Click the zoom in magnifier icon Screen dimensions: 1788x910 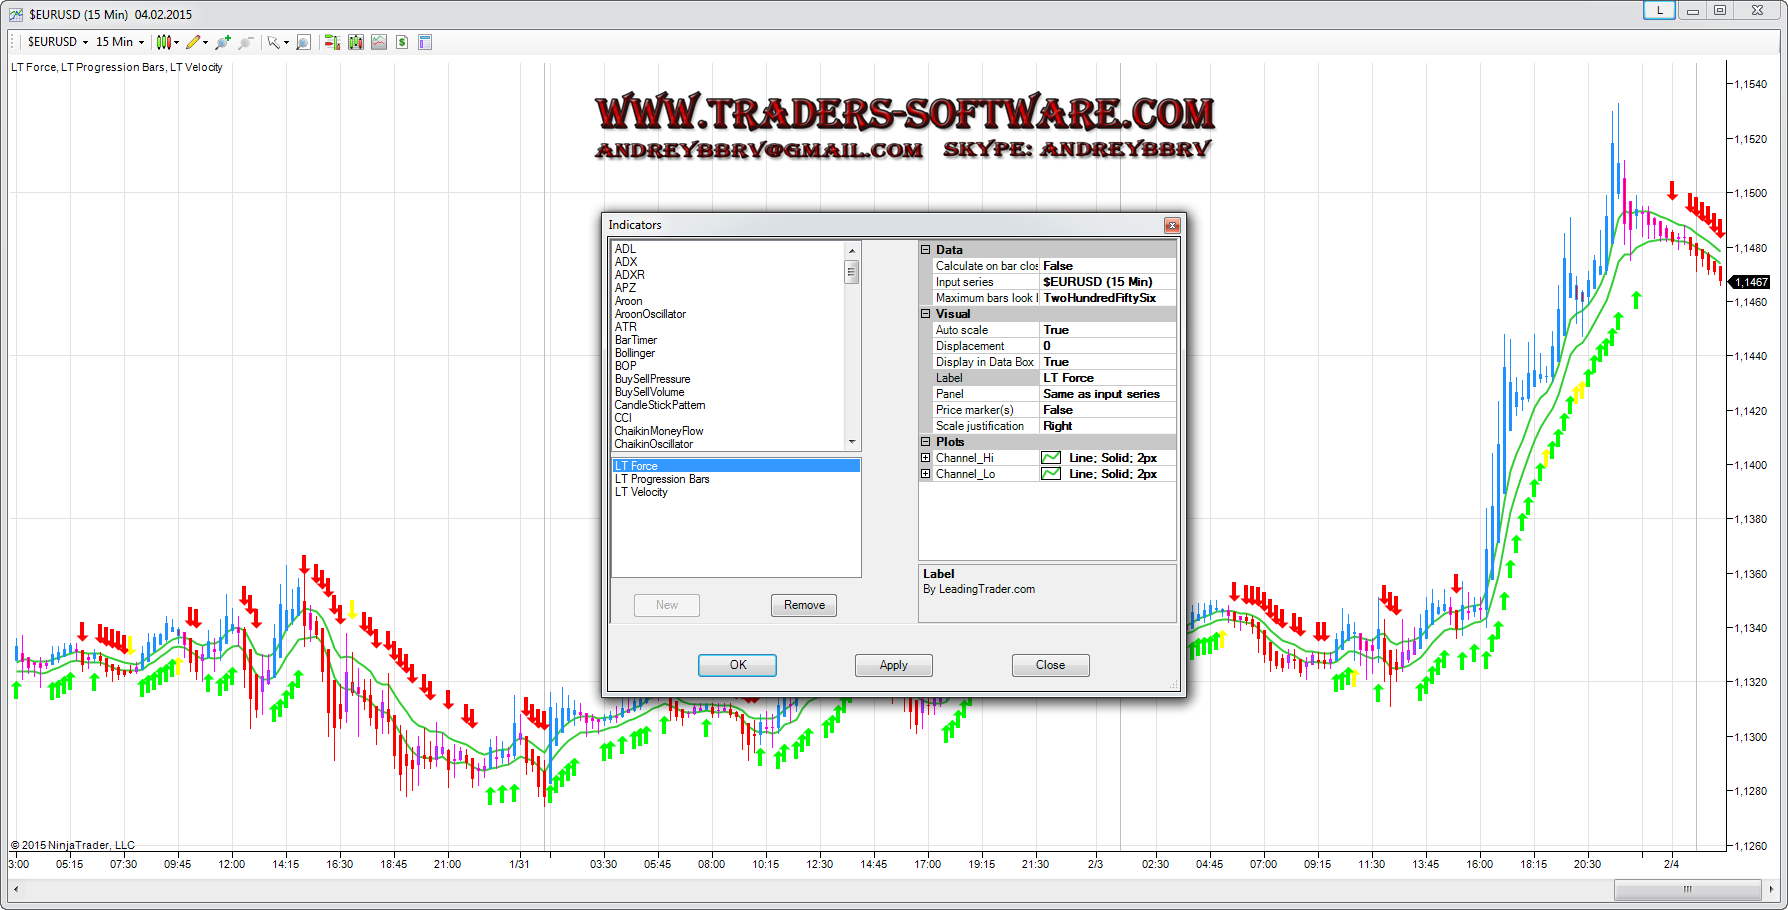(222, 42)
